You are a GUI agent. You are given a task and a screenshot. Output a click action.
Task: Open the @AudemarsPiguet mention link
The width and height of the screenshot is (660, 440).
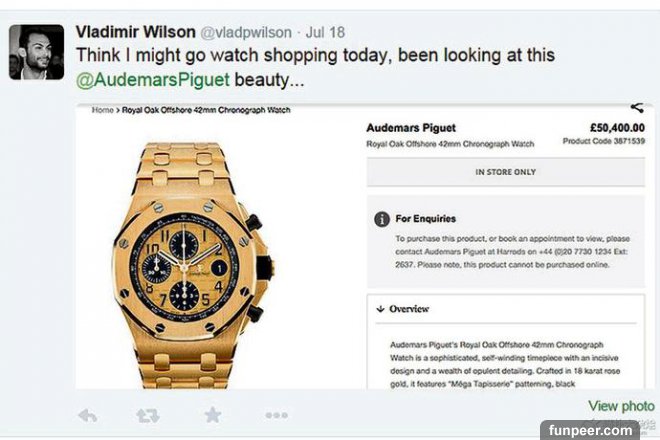click(153, 80)
